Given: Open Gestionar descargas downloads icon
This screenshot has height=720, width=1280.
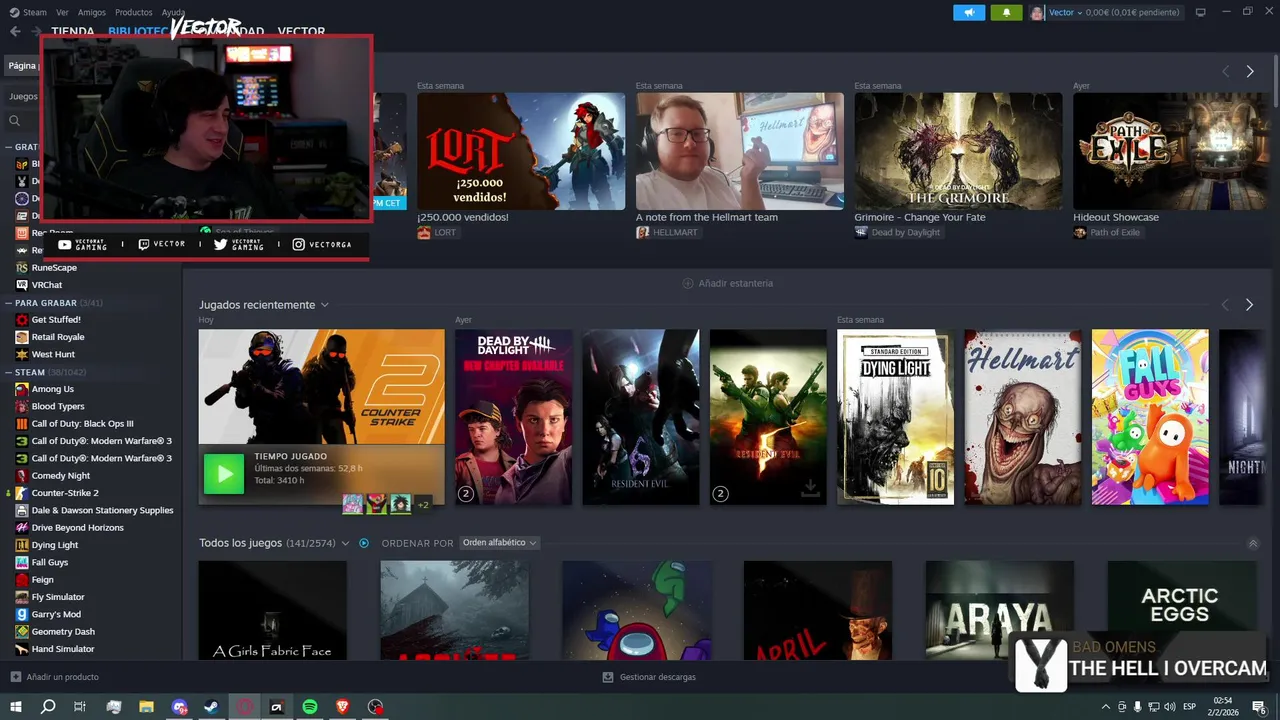Looking at the screenshot, I should click(x=608, y=677).
